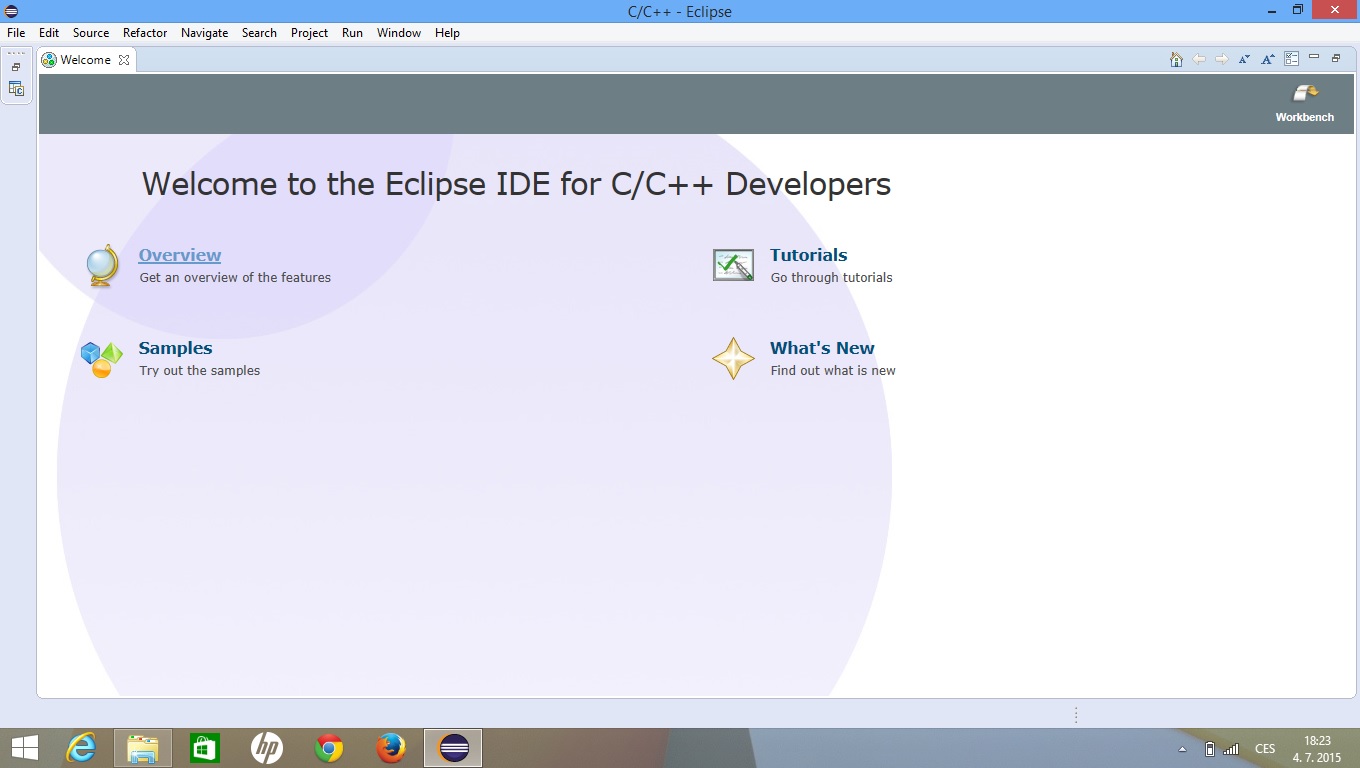
Task: Select the Welcome tab
Action: (85, 60)
